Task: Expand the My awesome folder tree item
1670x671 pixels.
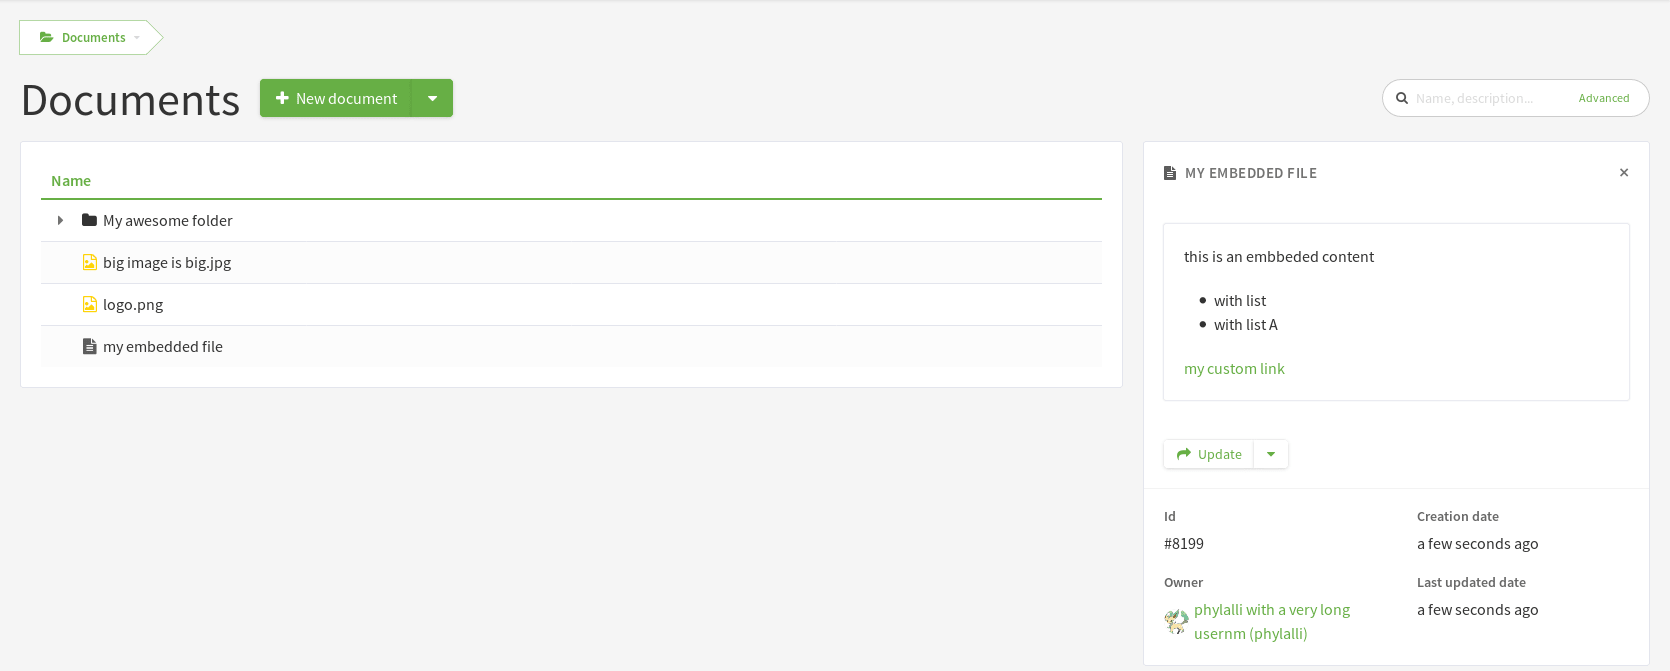Action: (60, 220)
